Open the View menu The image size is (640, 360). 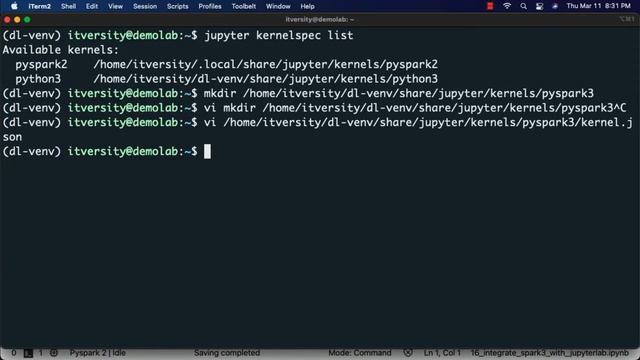[116, 7]
